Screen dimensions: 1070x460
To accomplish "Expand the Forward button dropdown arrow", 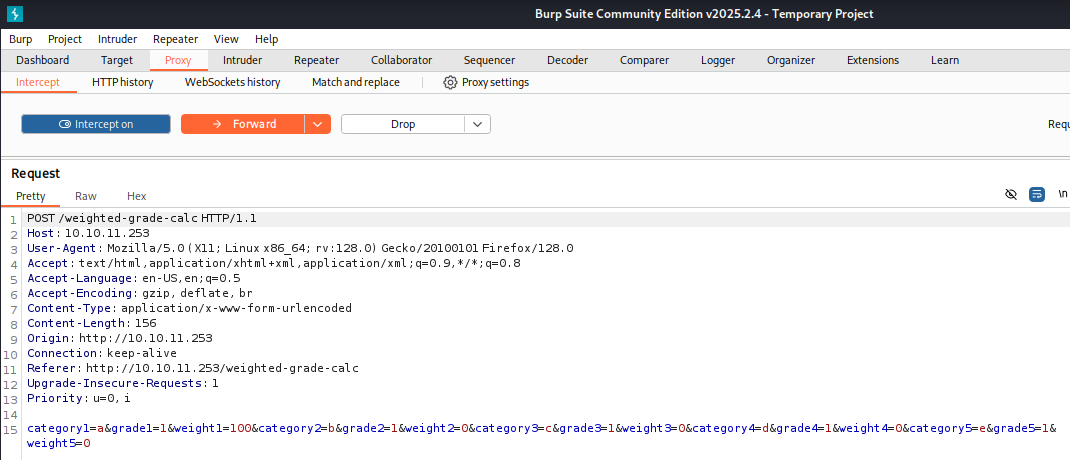I will pos(318,124).
